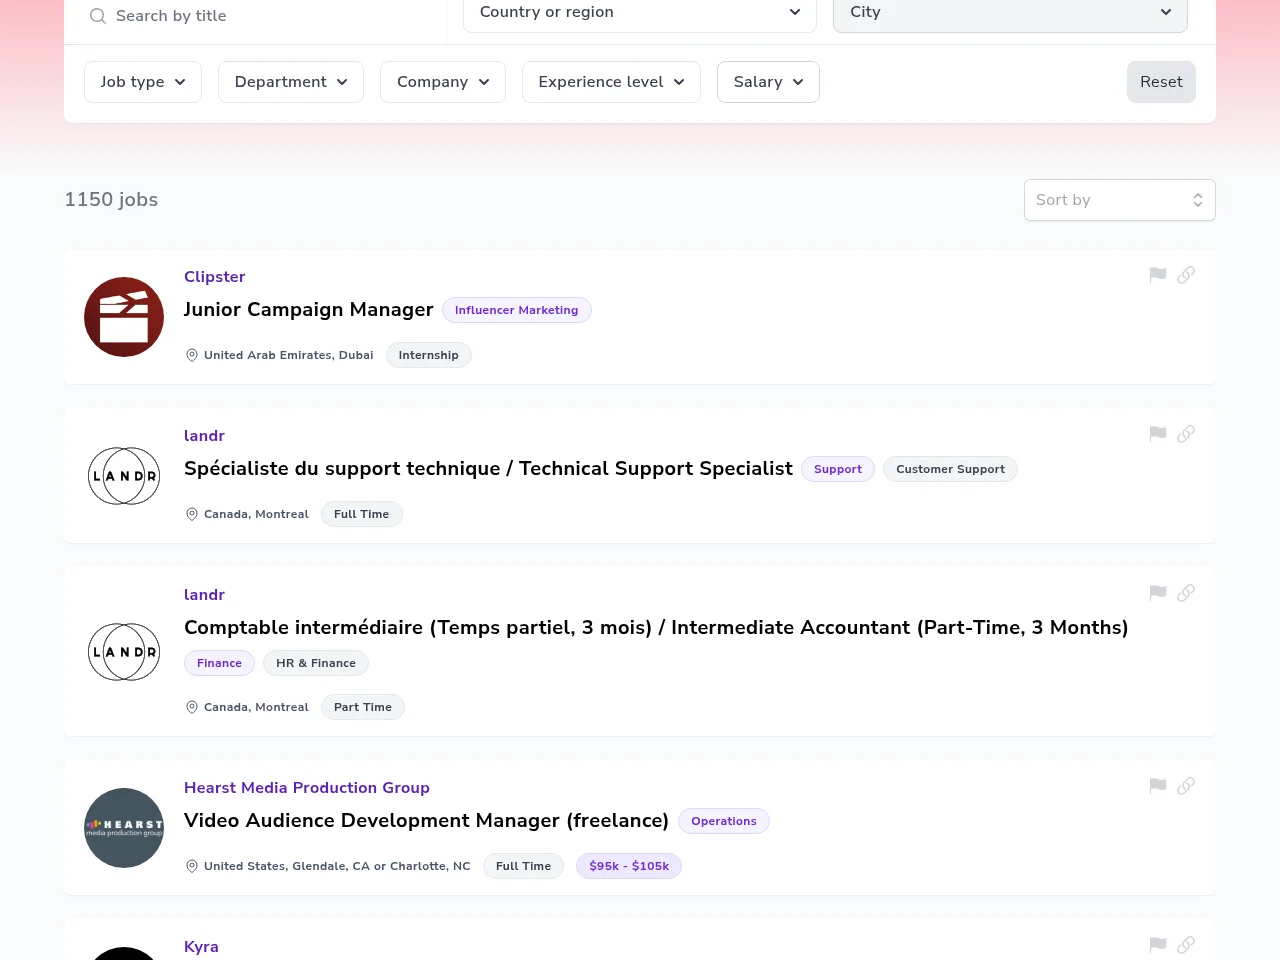This screenshot has width=1280, height=960.
Task: Copy link for Technical Support Specialist job
Action: click(1186, 434)
